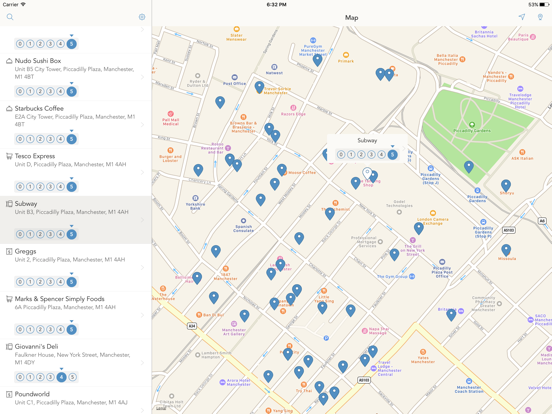Open Giovanni's Deli details chevron
The height and width of the screenshot is (414, 552).
tap(143, 363)
